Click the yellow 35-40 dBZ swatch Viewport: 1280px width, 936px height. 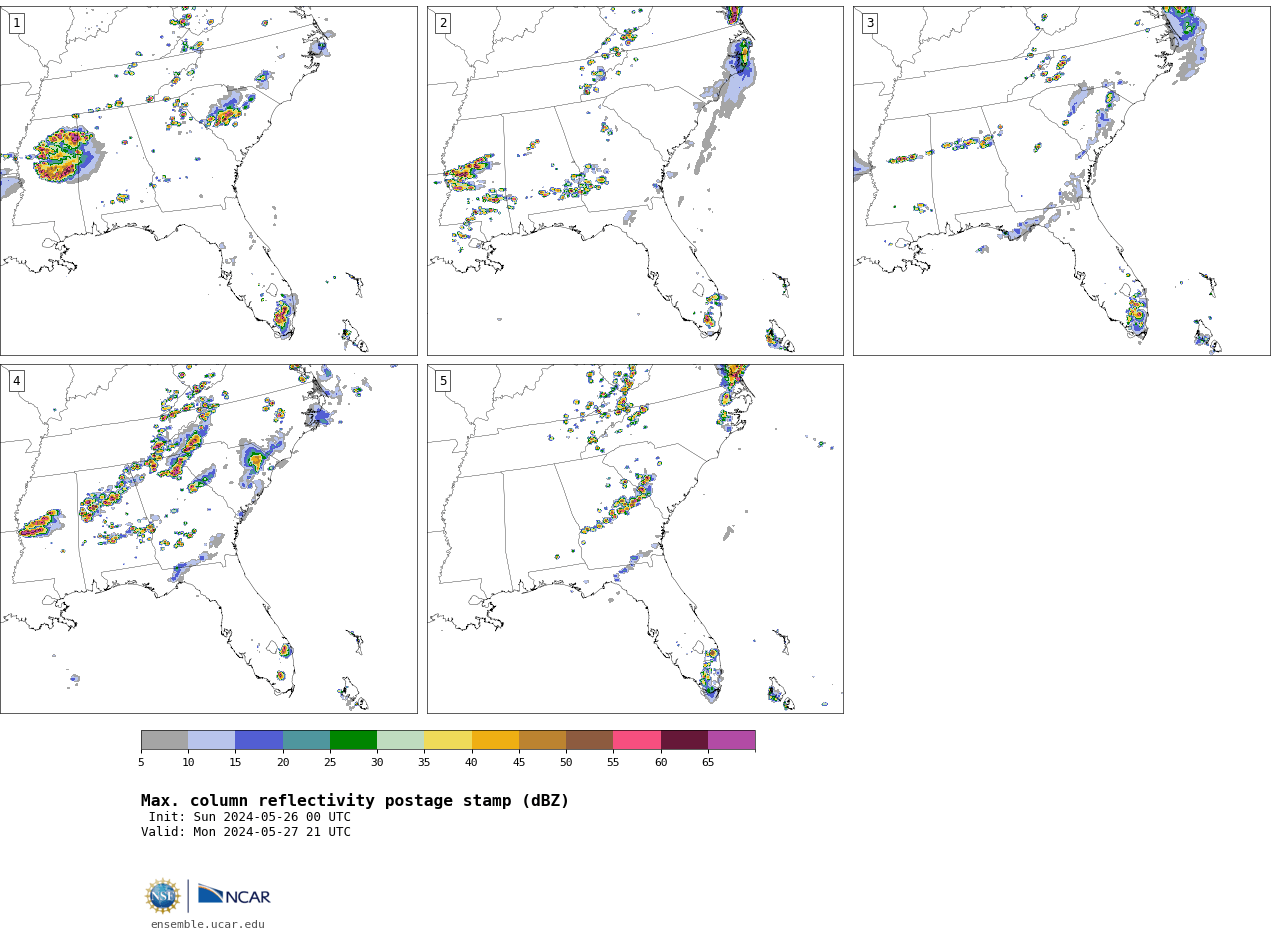pyautogui.click(x=448, y=740)
